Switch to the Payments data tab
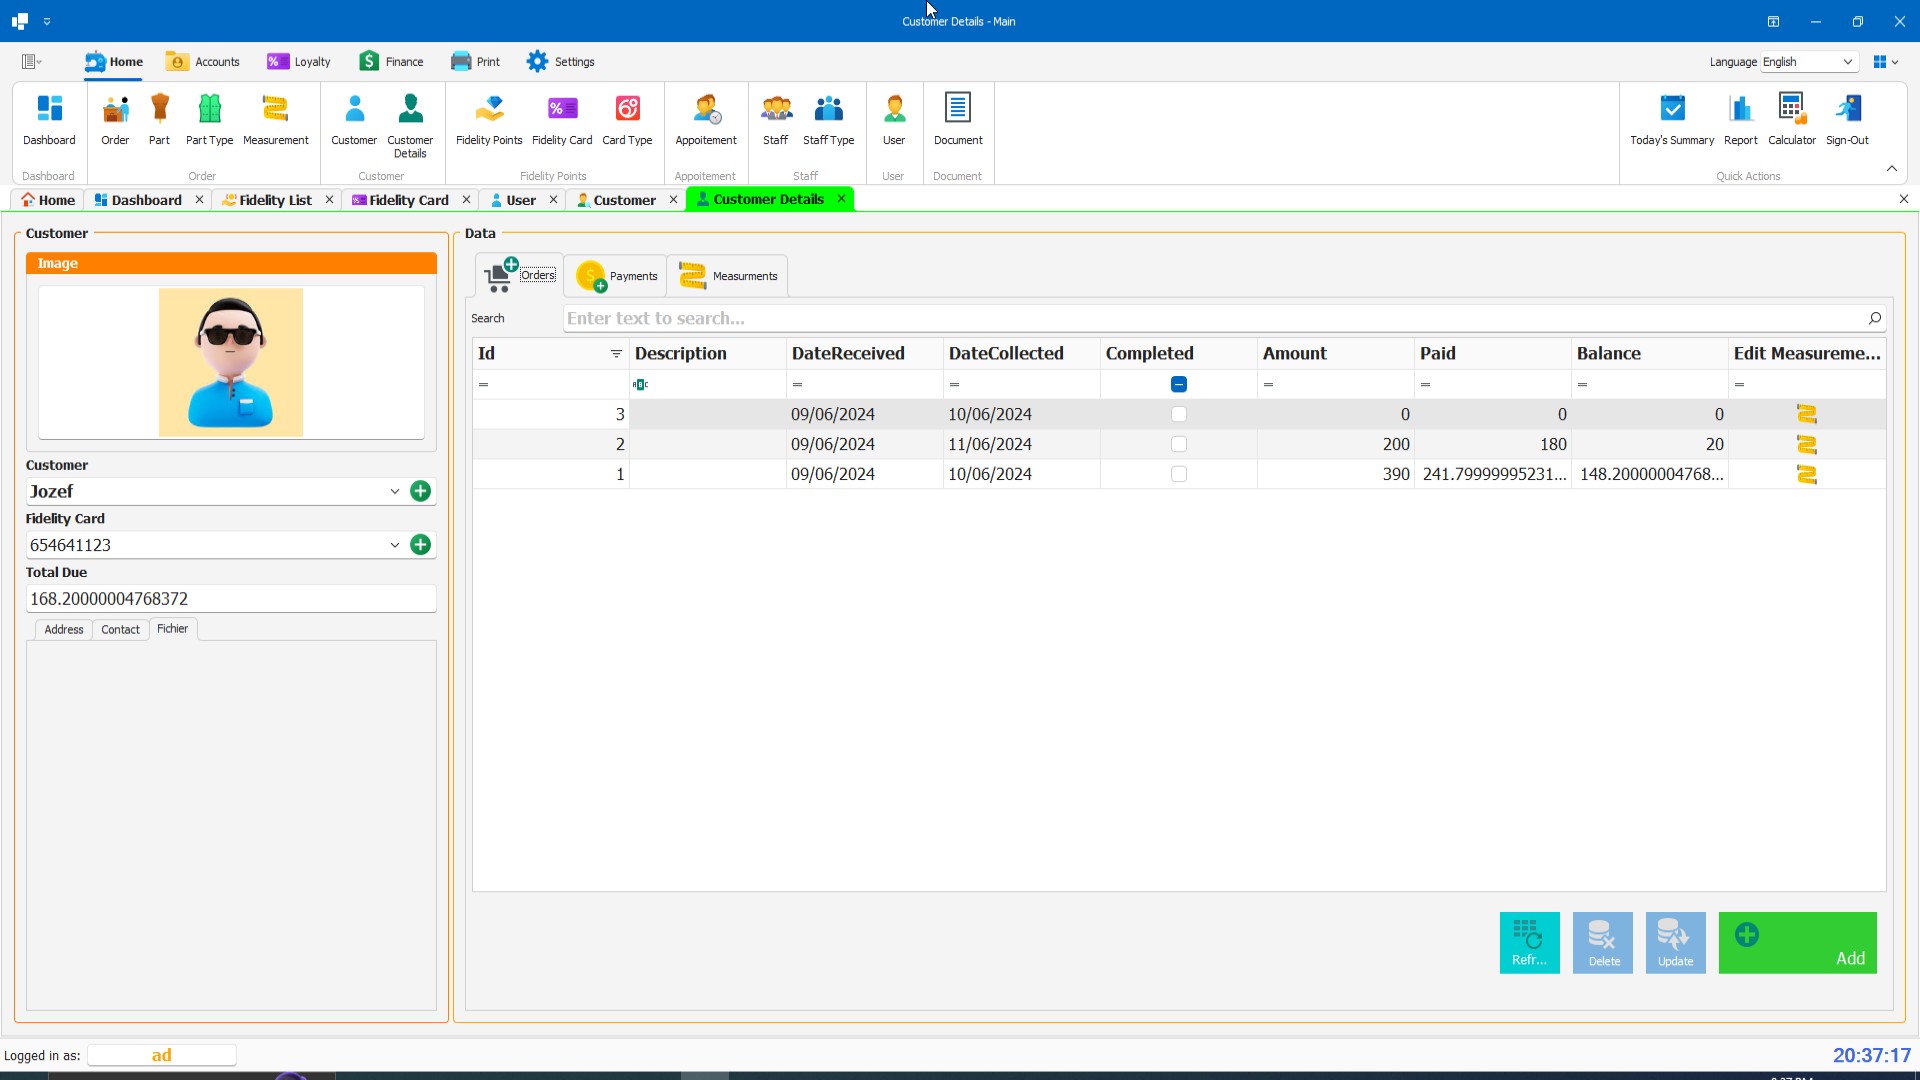 617,276
